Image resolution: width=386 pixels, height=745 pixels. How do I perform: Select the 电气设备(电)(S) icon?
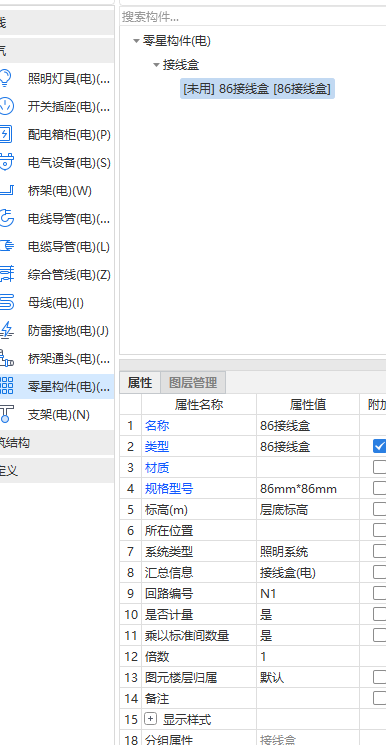pos(6,162)
